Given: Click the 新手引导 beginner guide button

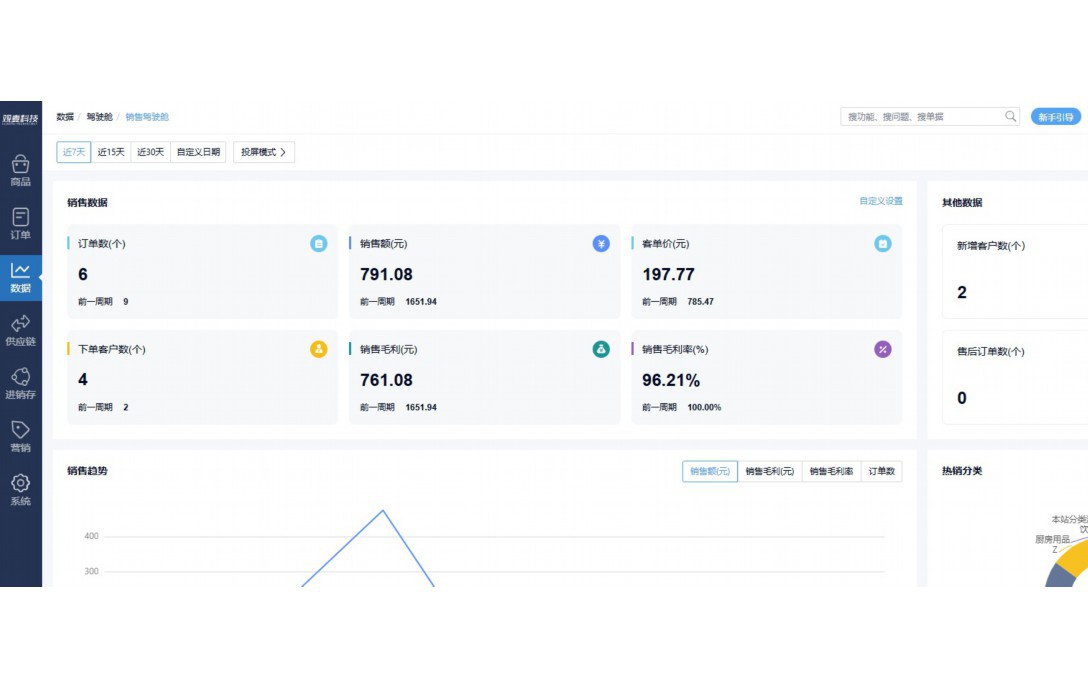Looking at the screenshot, I should pyautogui.click(x=1055, y=117).
